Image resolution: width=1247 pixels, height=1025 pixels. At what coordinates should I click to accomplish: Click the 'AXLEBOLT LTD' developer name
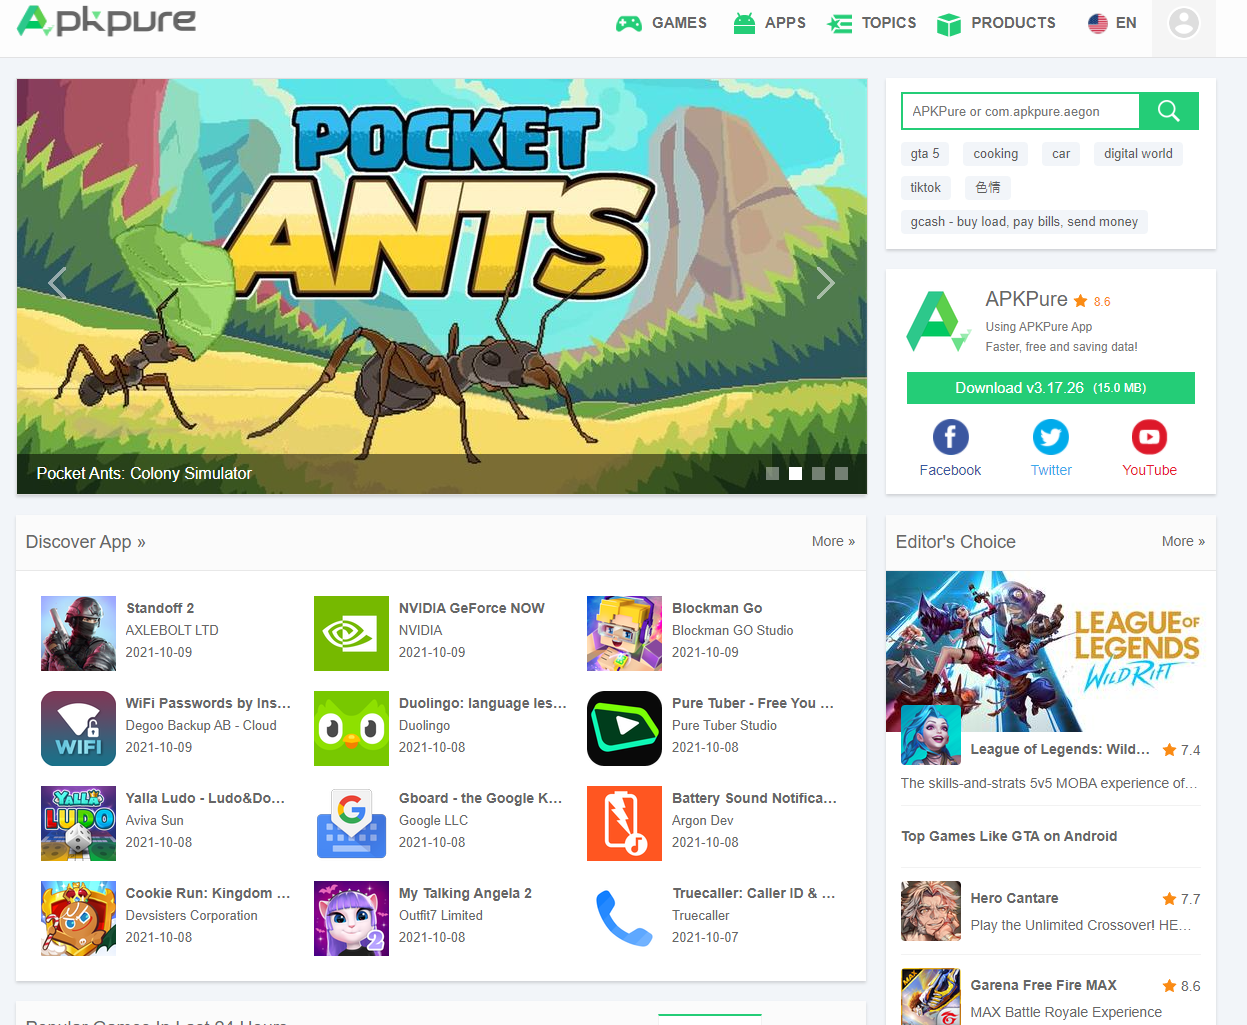click(172, 630)
